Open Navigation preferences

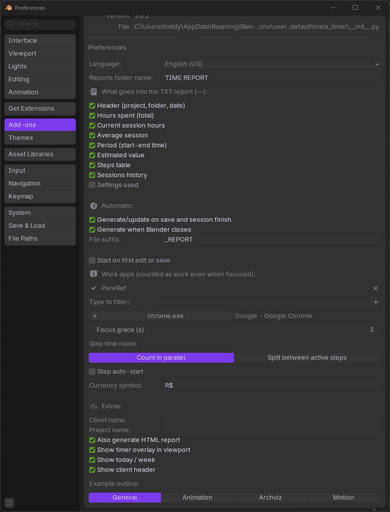pos(40,184)
